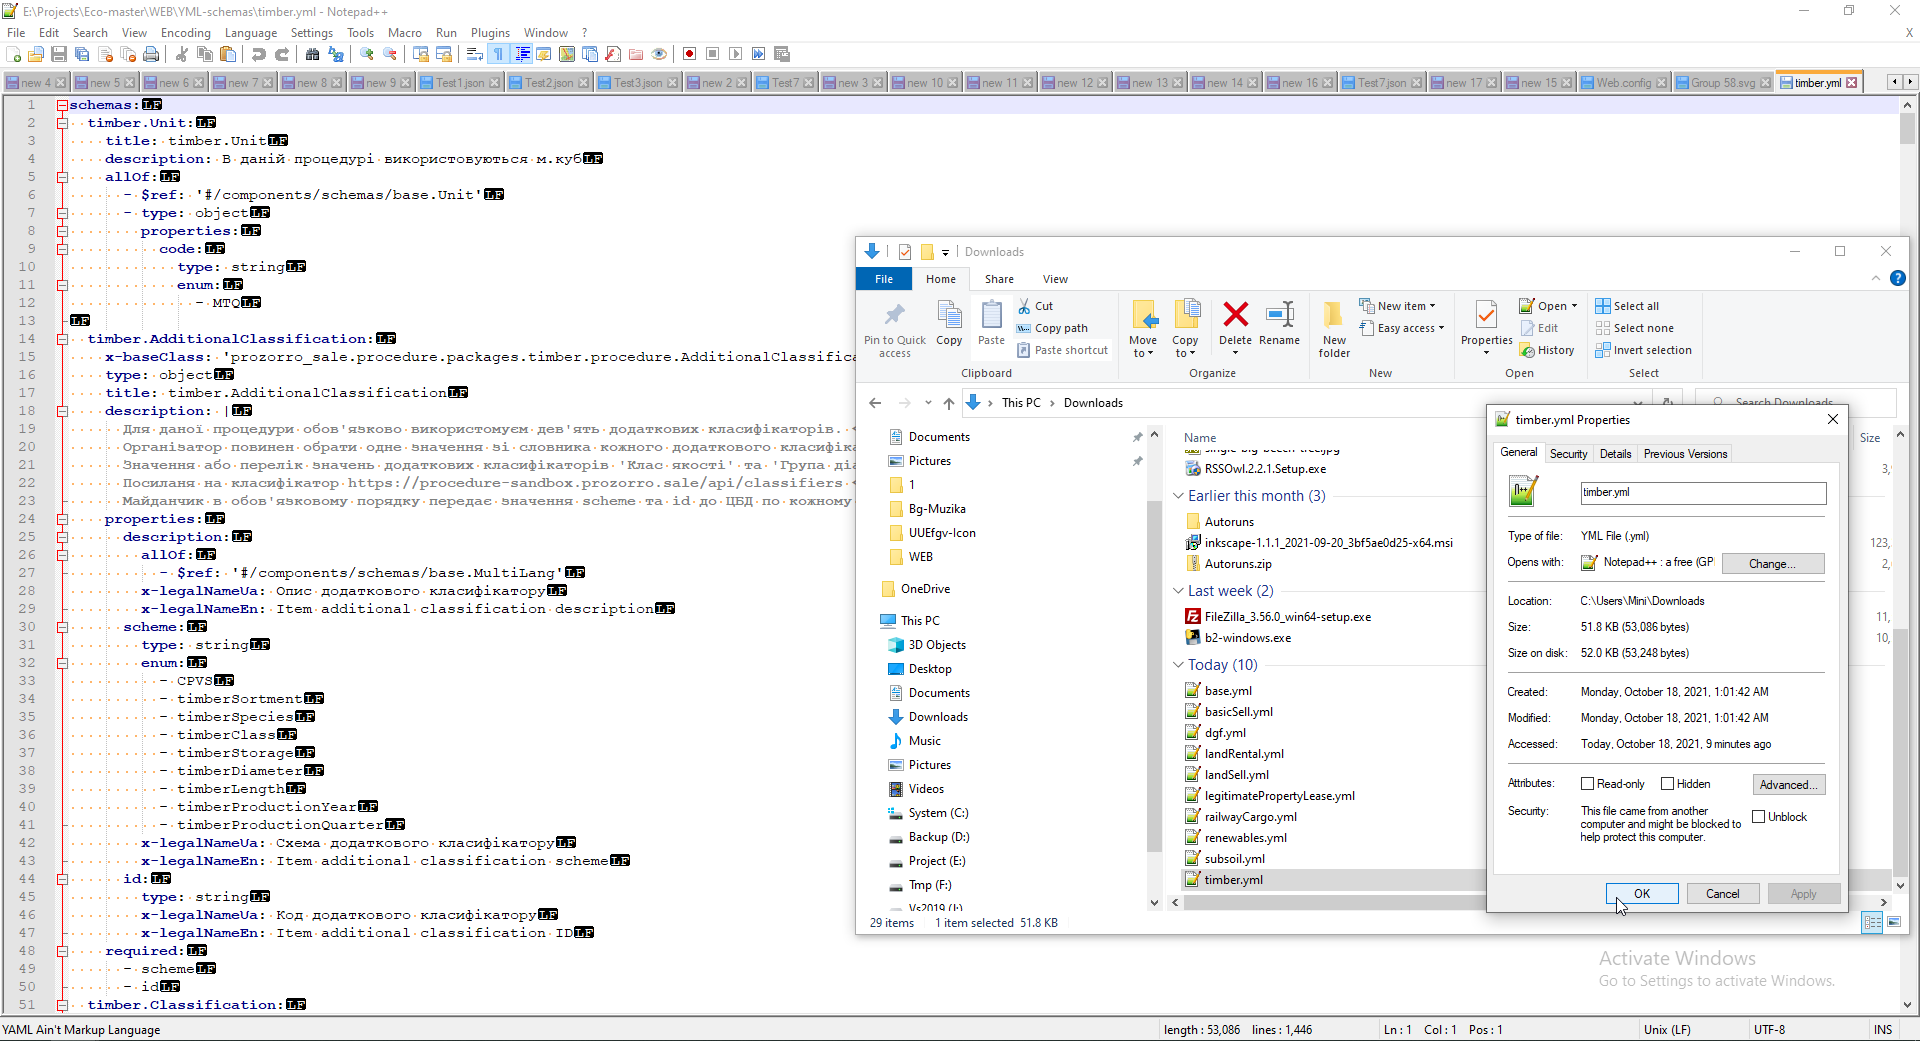Tick the Read-only attribute checkbox

click(1587, 784)
